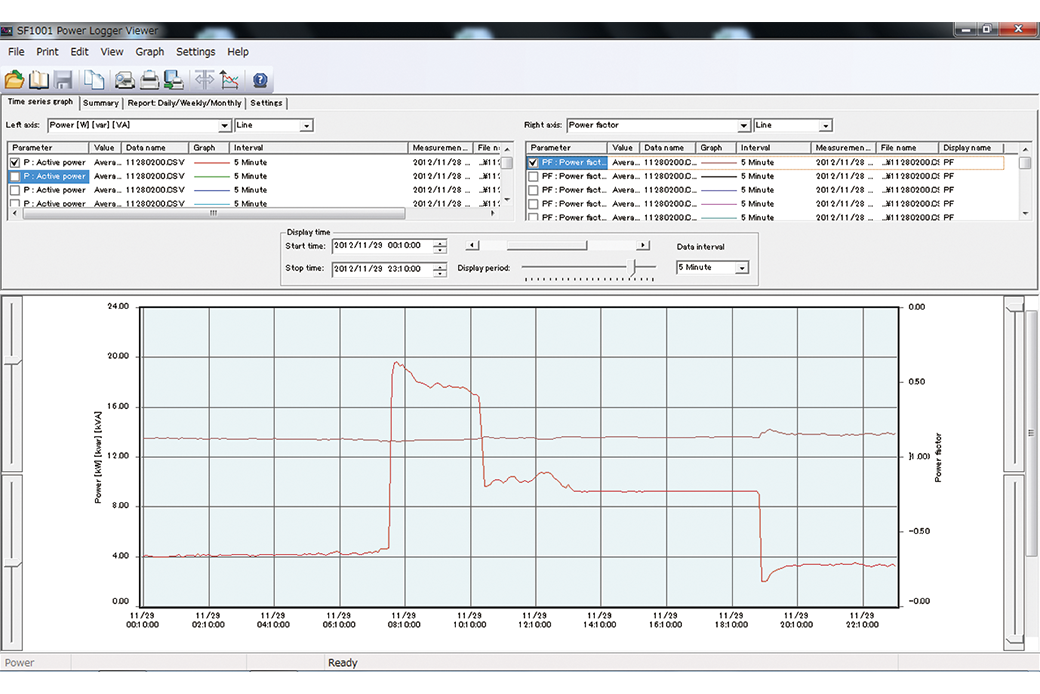Open the Graph menu
Image resolution: width=1040 pixels, height=694 pixels.
(150, 52)
